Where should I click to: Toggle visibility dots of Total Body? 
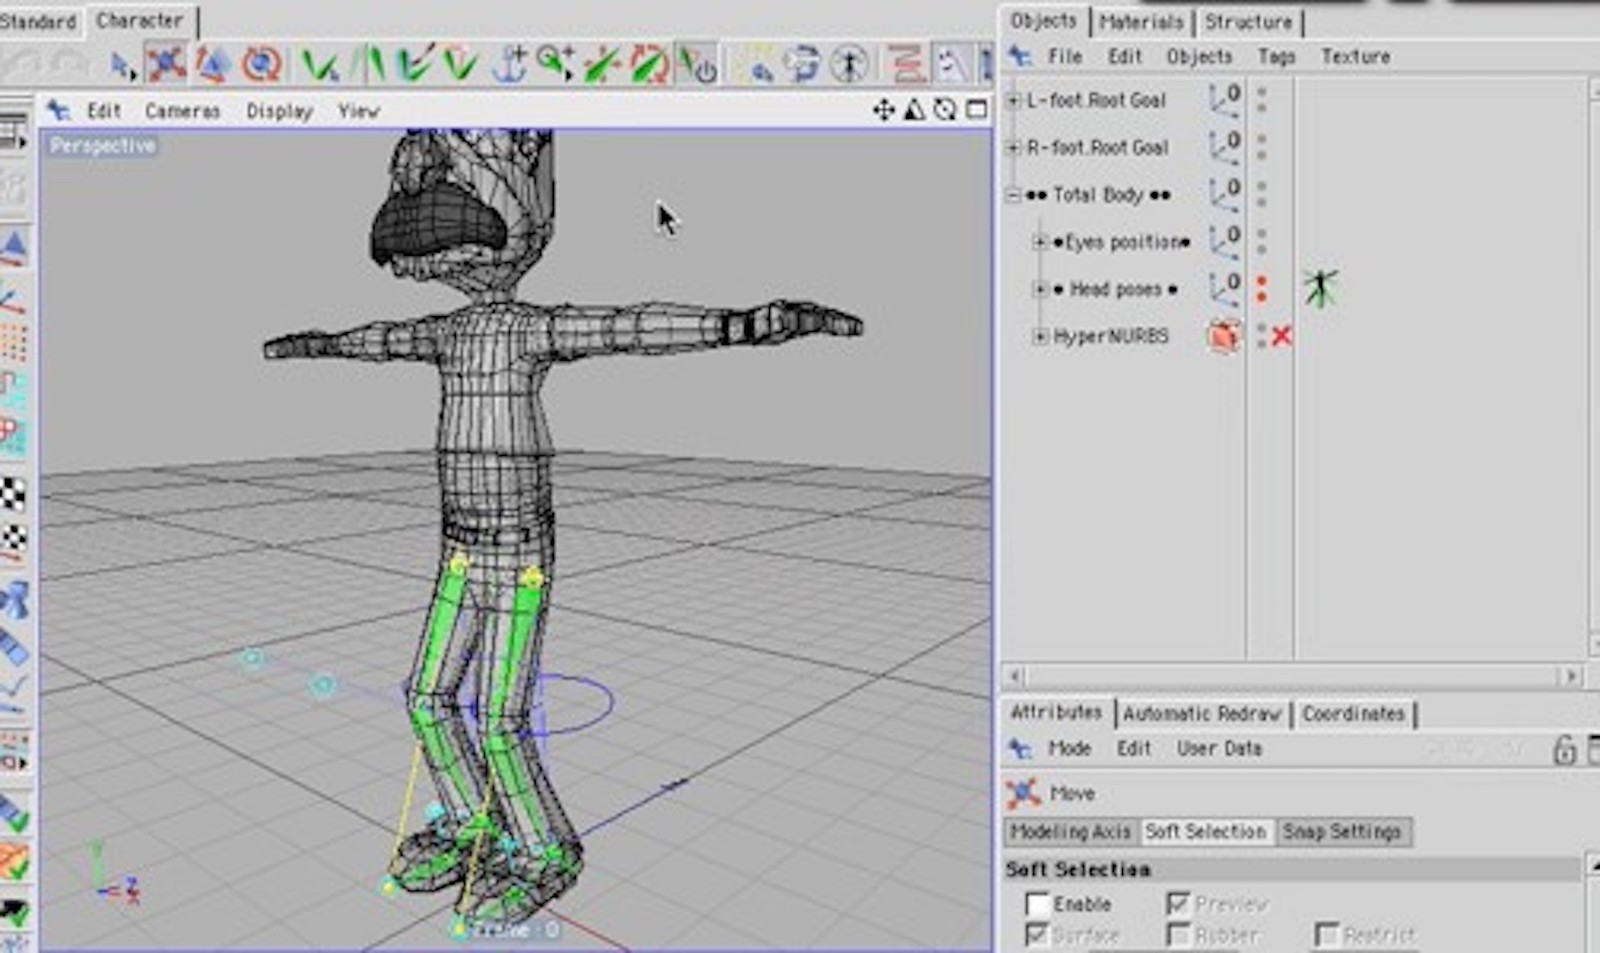tap(1261, 194)
